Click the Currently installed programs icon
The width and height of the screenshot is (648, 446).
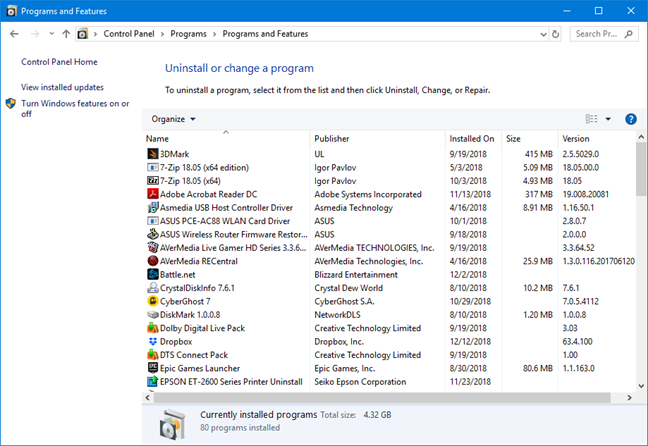172,425
